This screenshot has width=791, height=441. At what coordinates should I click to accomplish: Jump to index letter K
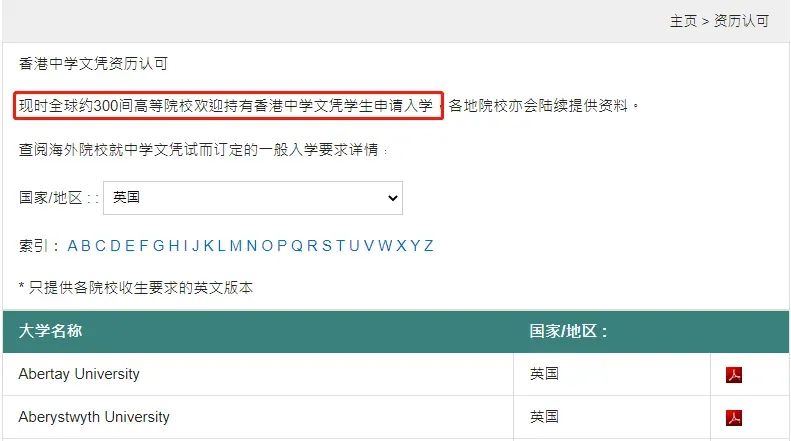coord(208,246)
